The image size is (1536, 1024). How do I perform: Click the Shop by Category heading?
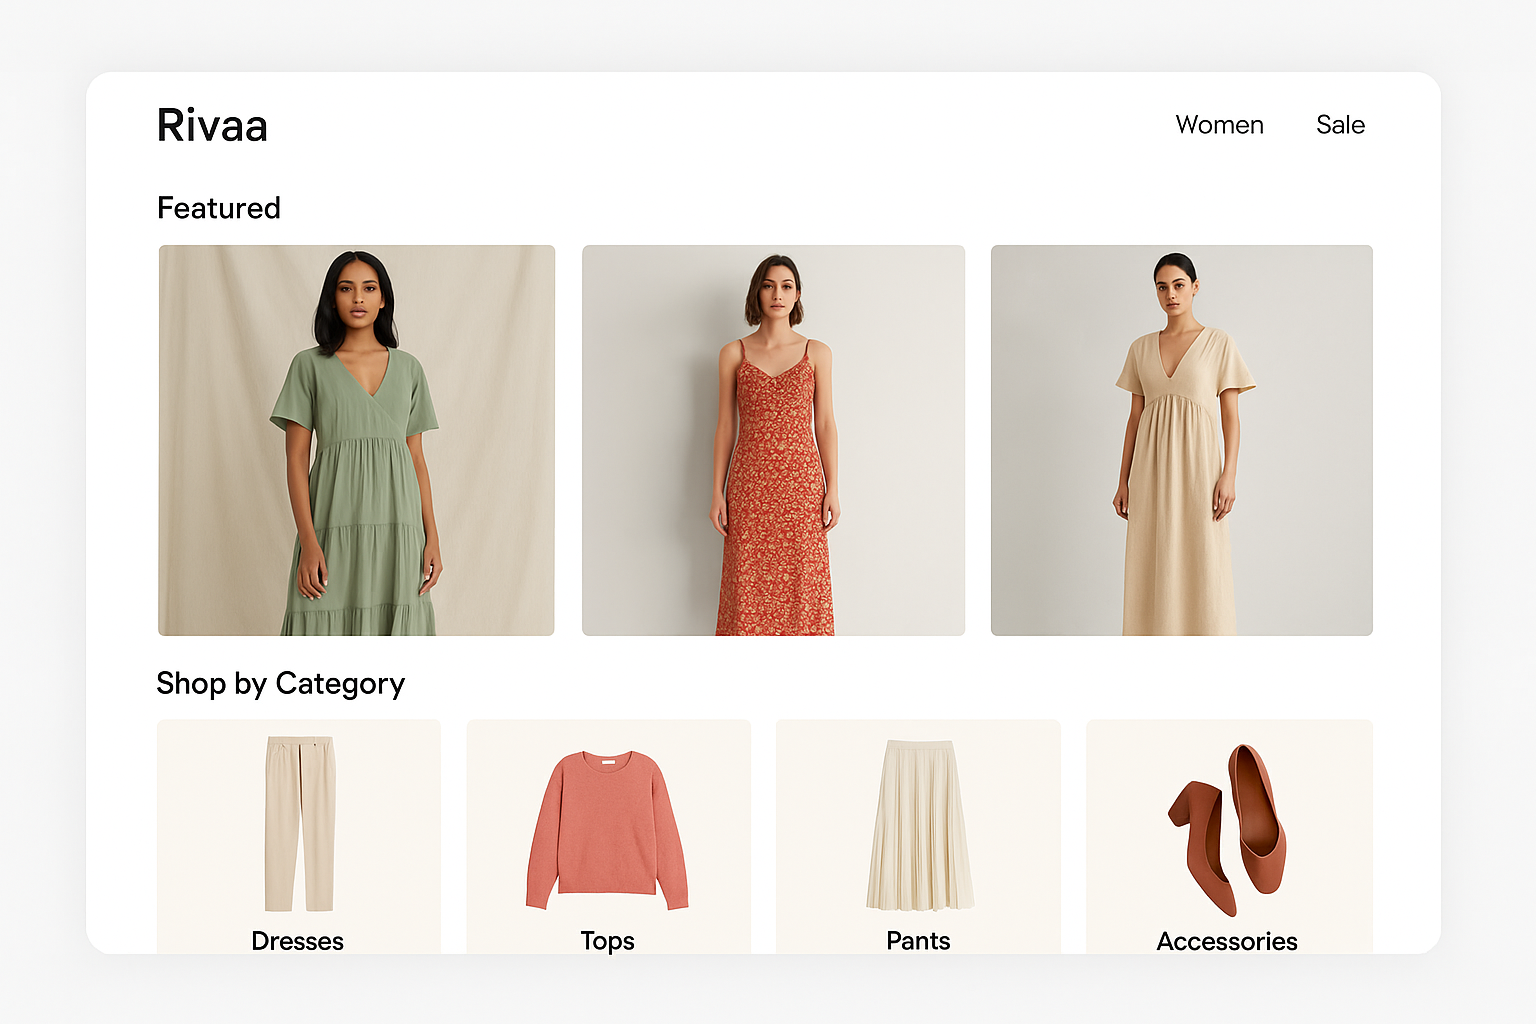pyautogui.click(x=280, y=684)
